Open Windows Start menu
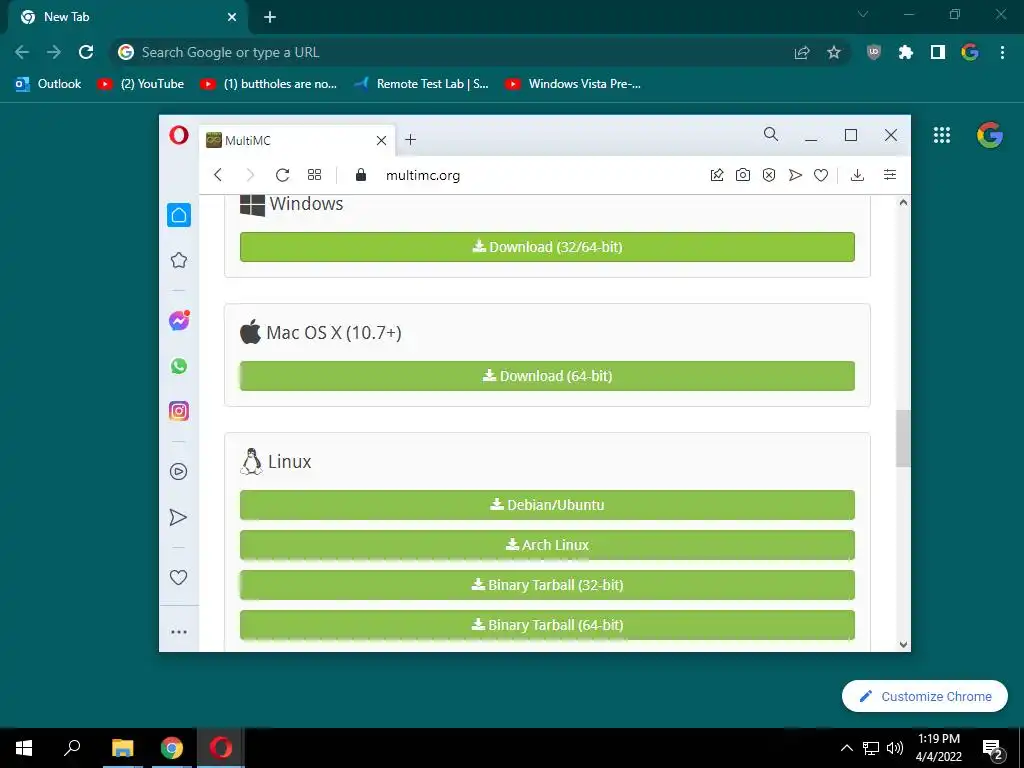This screenshot has width=1024, height=768. (x=24, y=748)
